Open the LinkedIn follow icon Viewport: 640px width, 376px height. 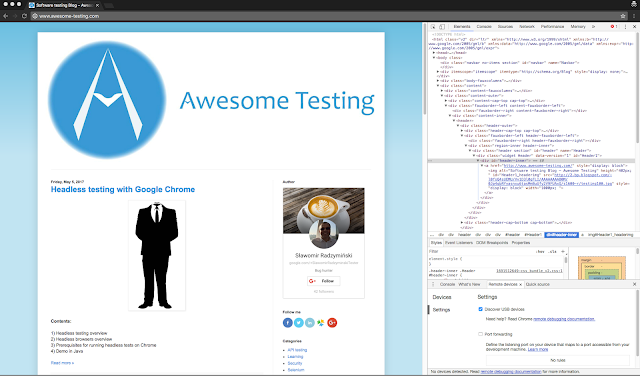point(310,323)
